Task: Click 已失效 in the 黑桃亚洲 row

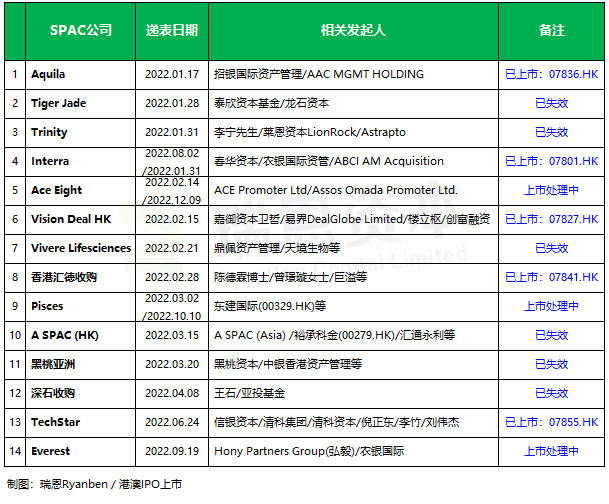Action: coord(552,364)
